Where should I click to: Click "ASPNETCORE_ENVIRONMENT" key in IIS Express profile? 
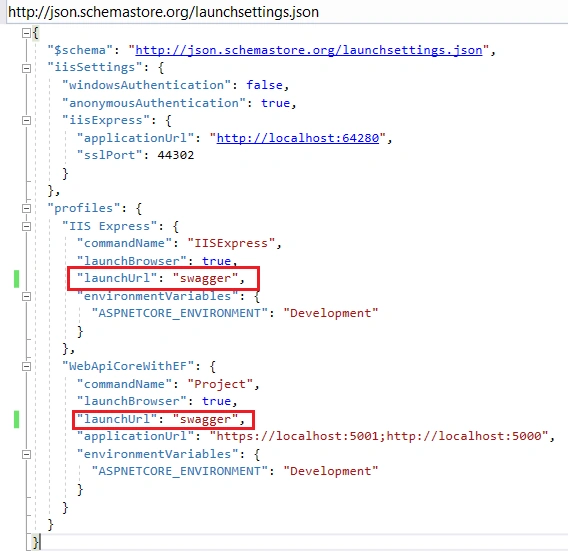pos(180,313)
